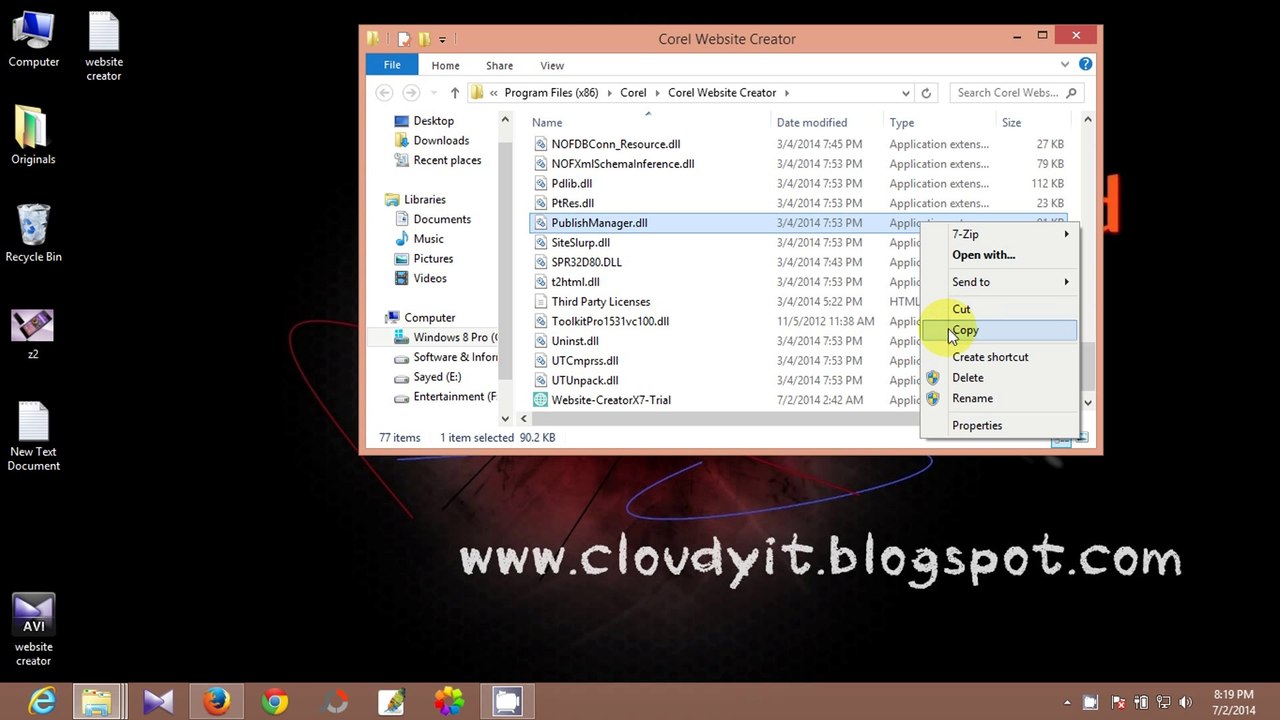The image size is (1280, 720).
Task: Open the Originals folder on desktop
Action: [x=33, y=135]
